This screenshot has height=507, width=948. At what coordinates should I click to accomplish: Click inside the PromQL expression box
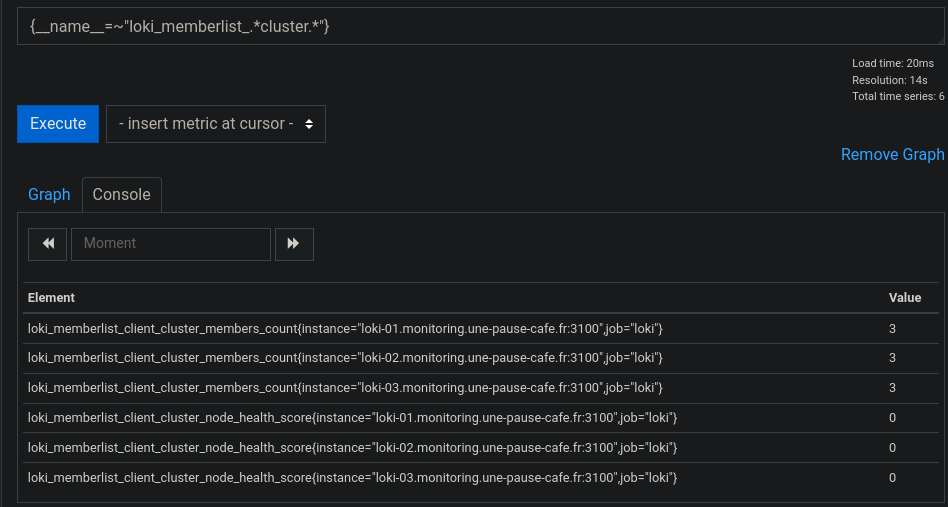click(481, 26)
